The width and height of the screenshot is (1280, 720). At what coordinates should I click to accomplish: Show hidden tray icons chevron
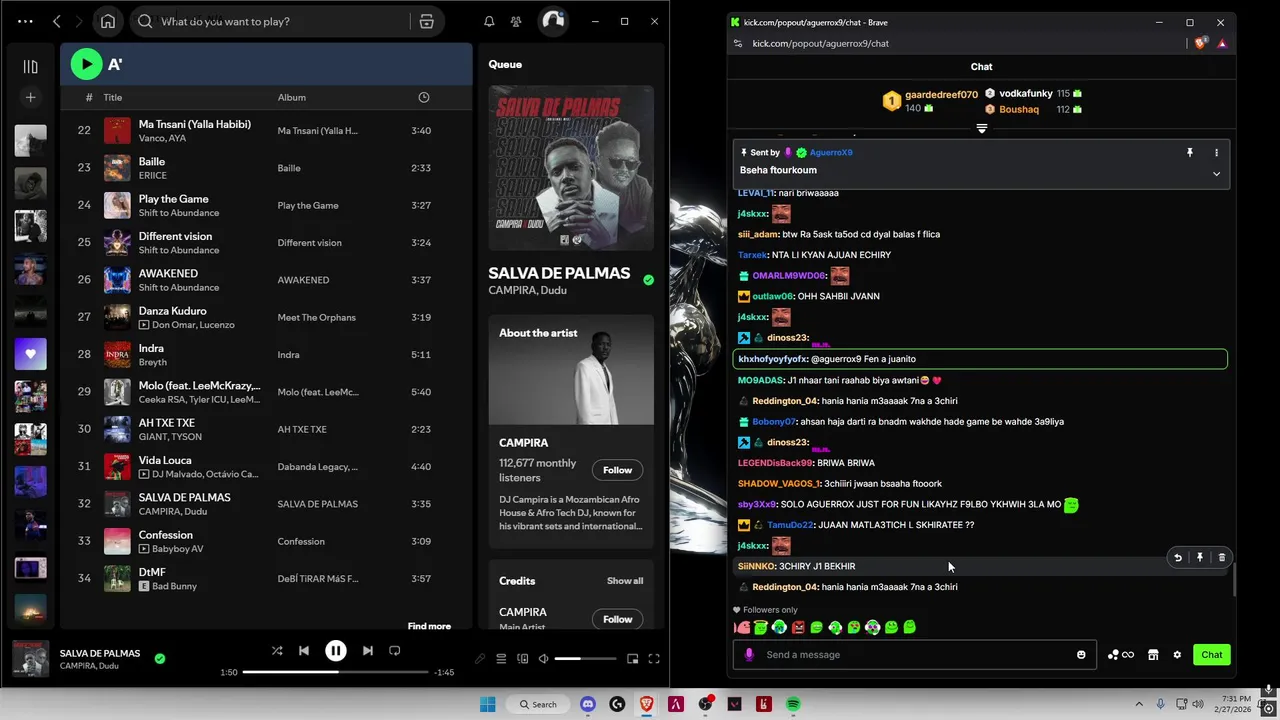pos(1139,704)
